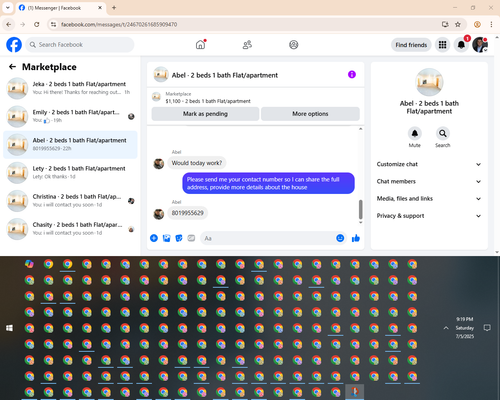The width and height of the screenshot is (500, 400).
Task: Expand Privacy & support section
Action: (x=429, y=216)
